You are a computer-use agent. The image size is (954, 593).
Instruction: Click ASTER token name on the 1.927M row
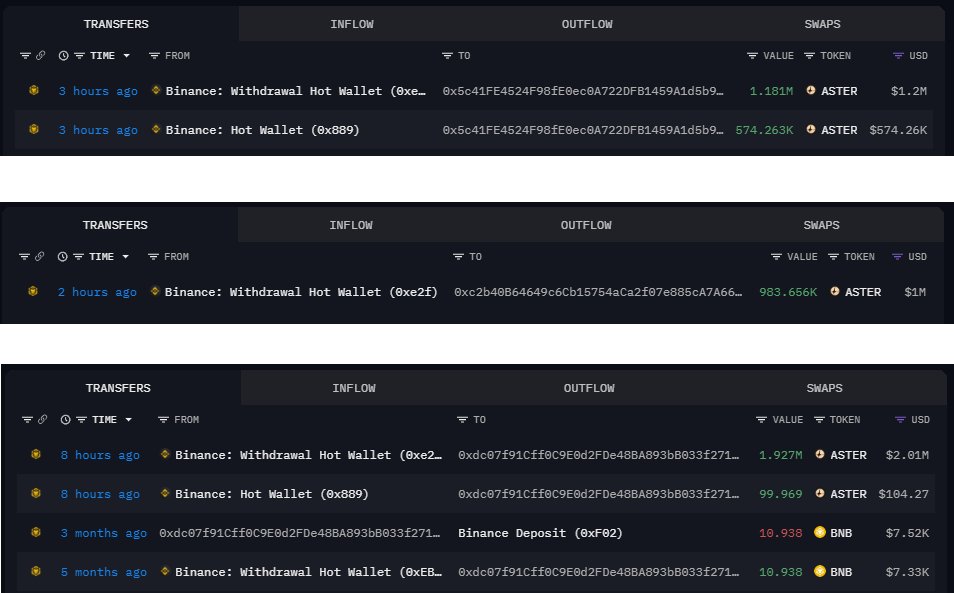point(848,455)
